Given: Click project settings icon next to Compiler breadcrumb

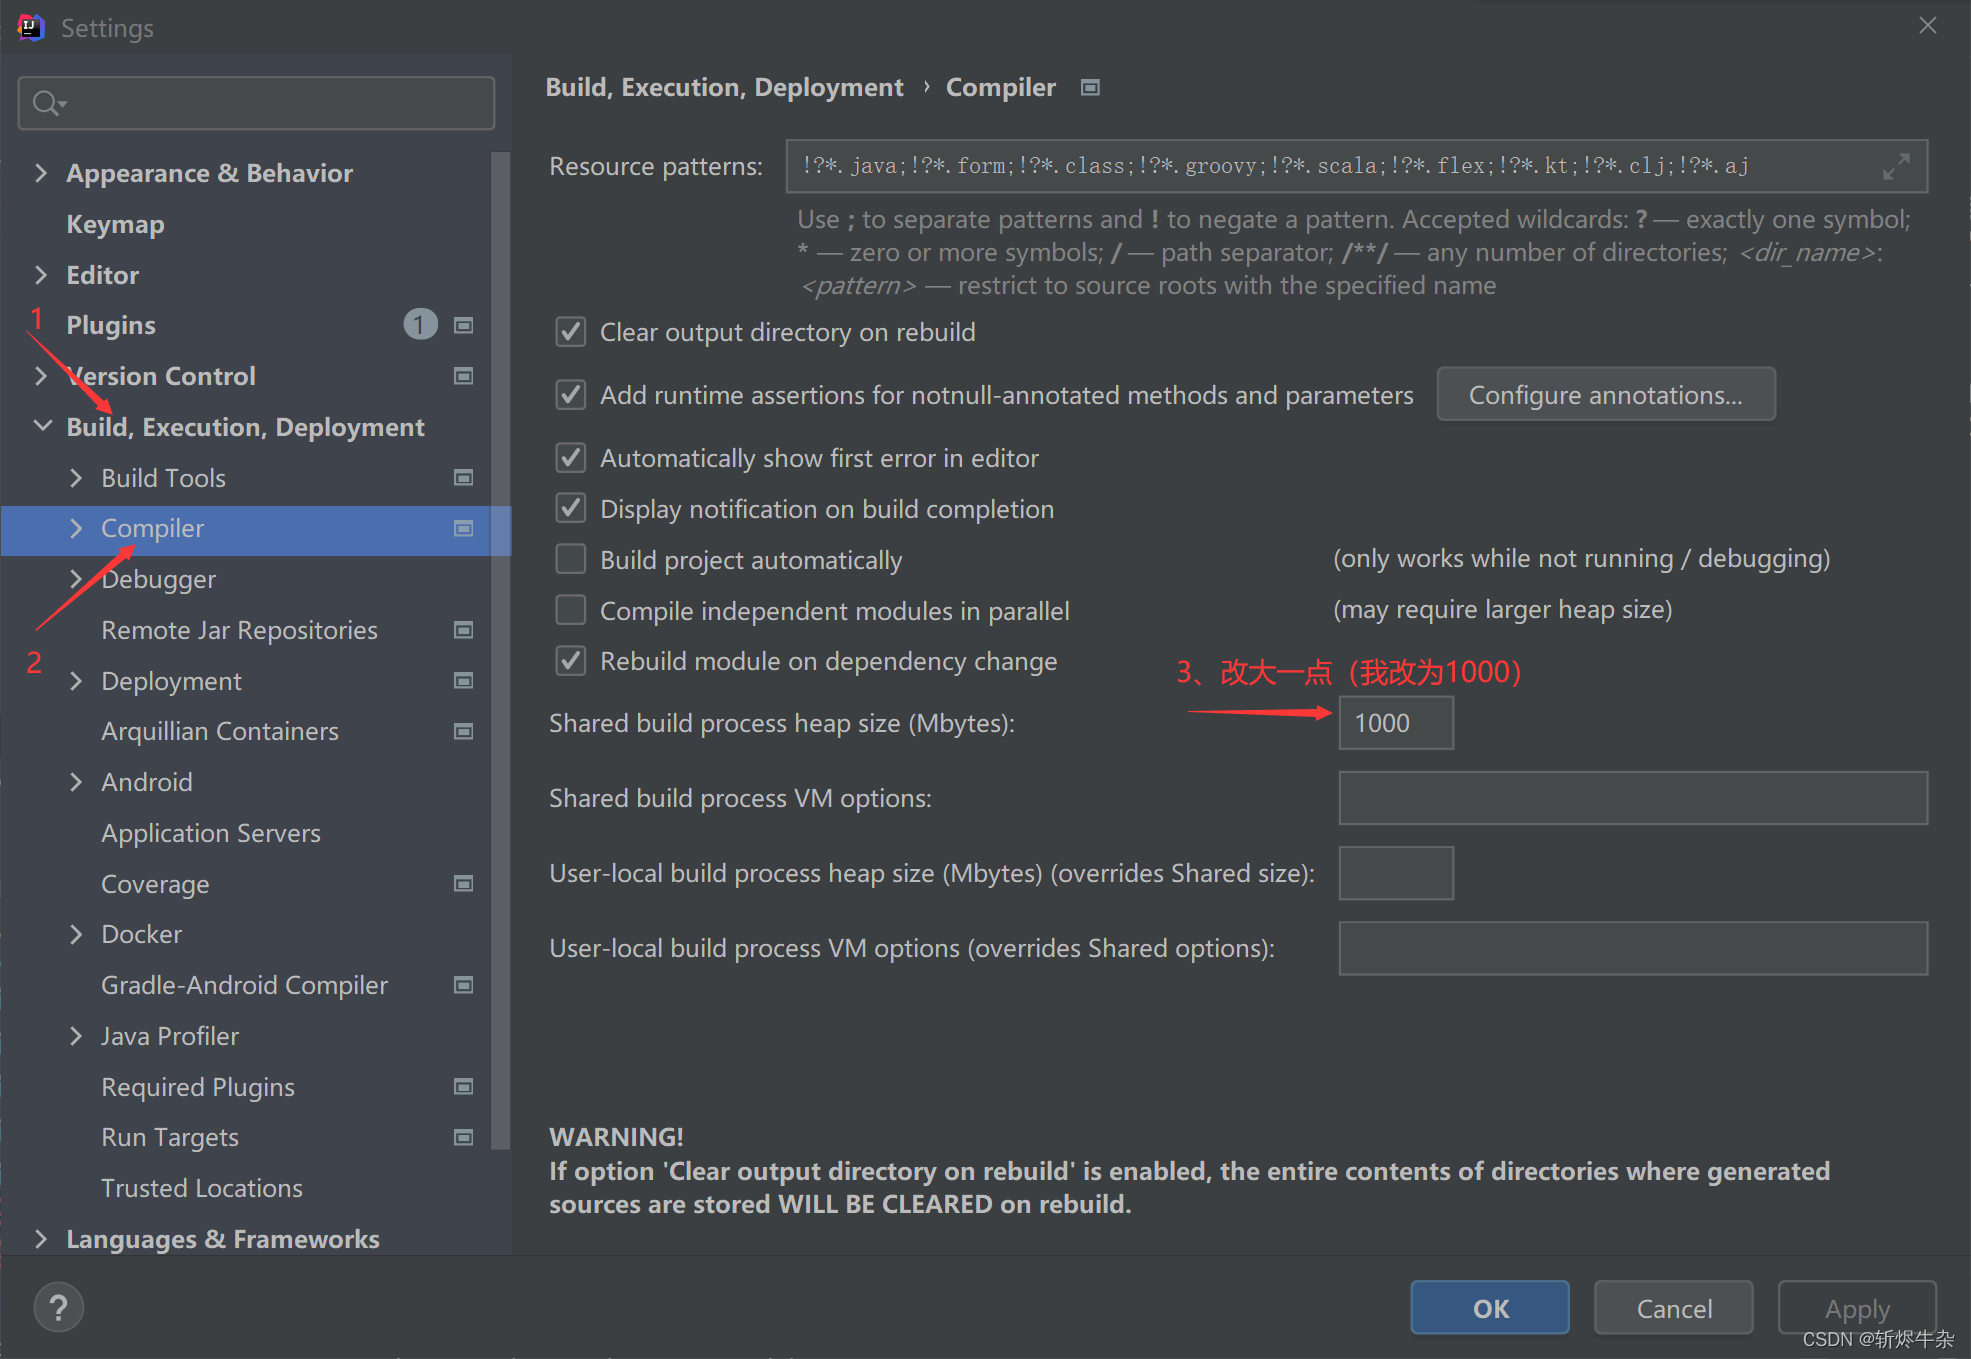Looking at the screenshot, I should click(x=1090, y=88).
